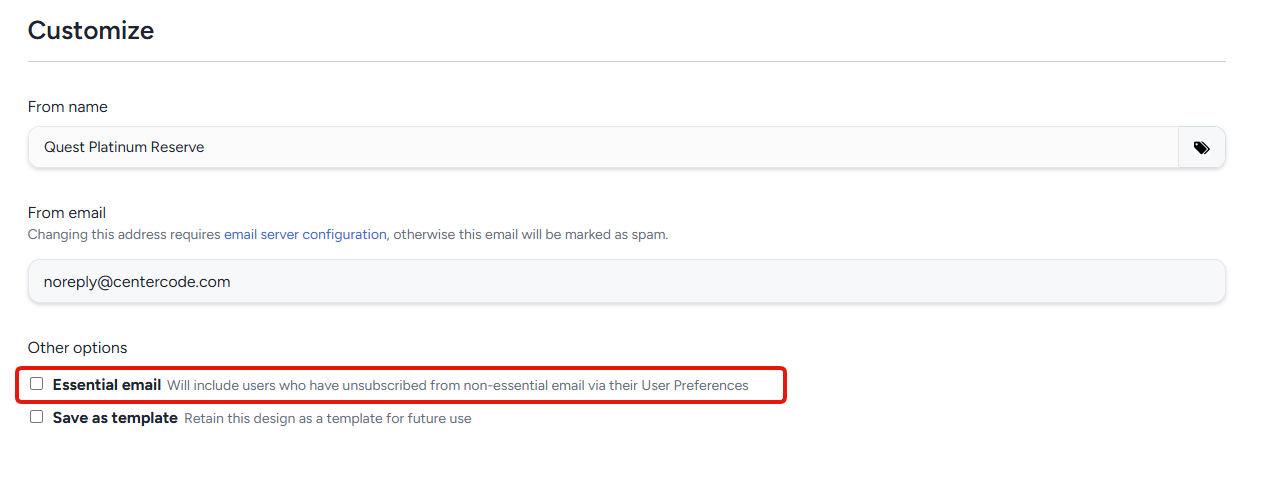Click the tag icon beside From name
Image resolution: width=1276 pixels, height=480 pixels.
pos(1201,148)
